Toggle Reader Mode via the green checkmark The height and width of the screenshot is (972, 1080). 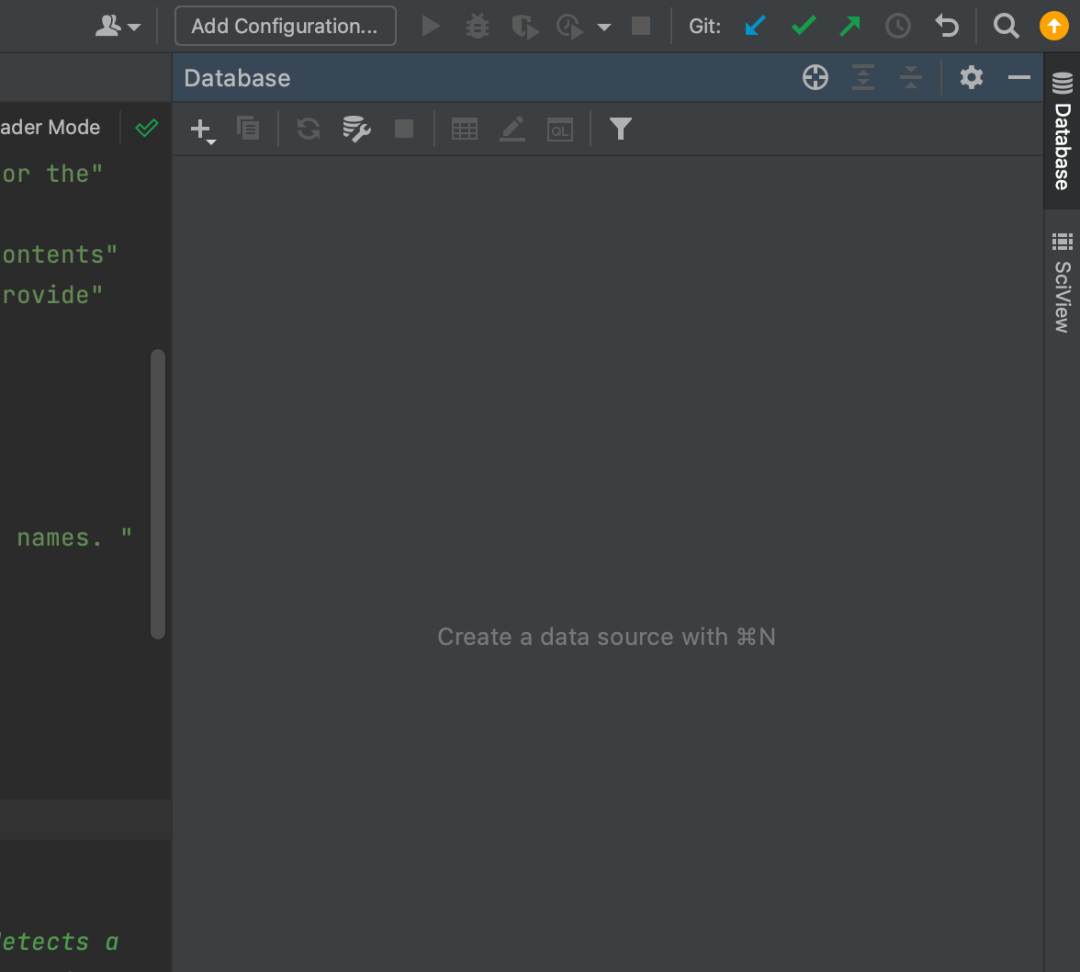click(147, 128)
